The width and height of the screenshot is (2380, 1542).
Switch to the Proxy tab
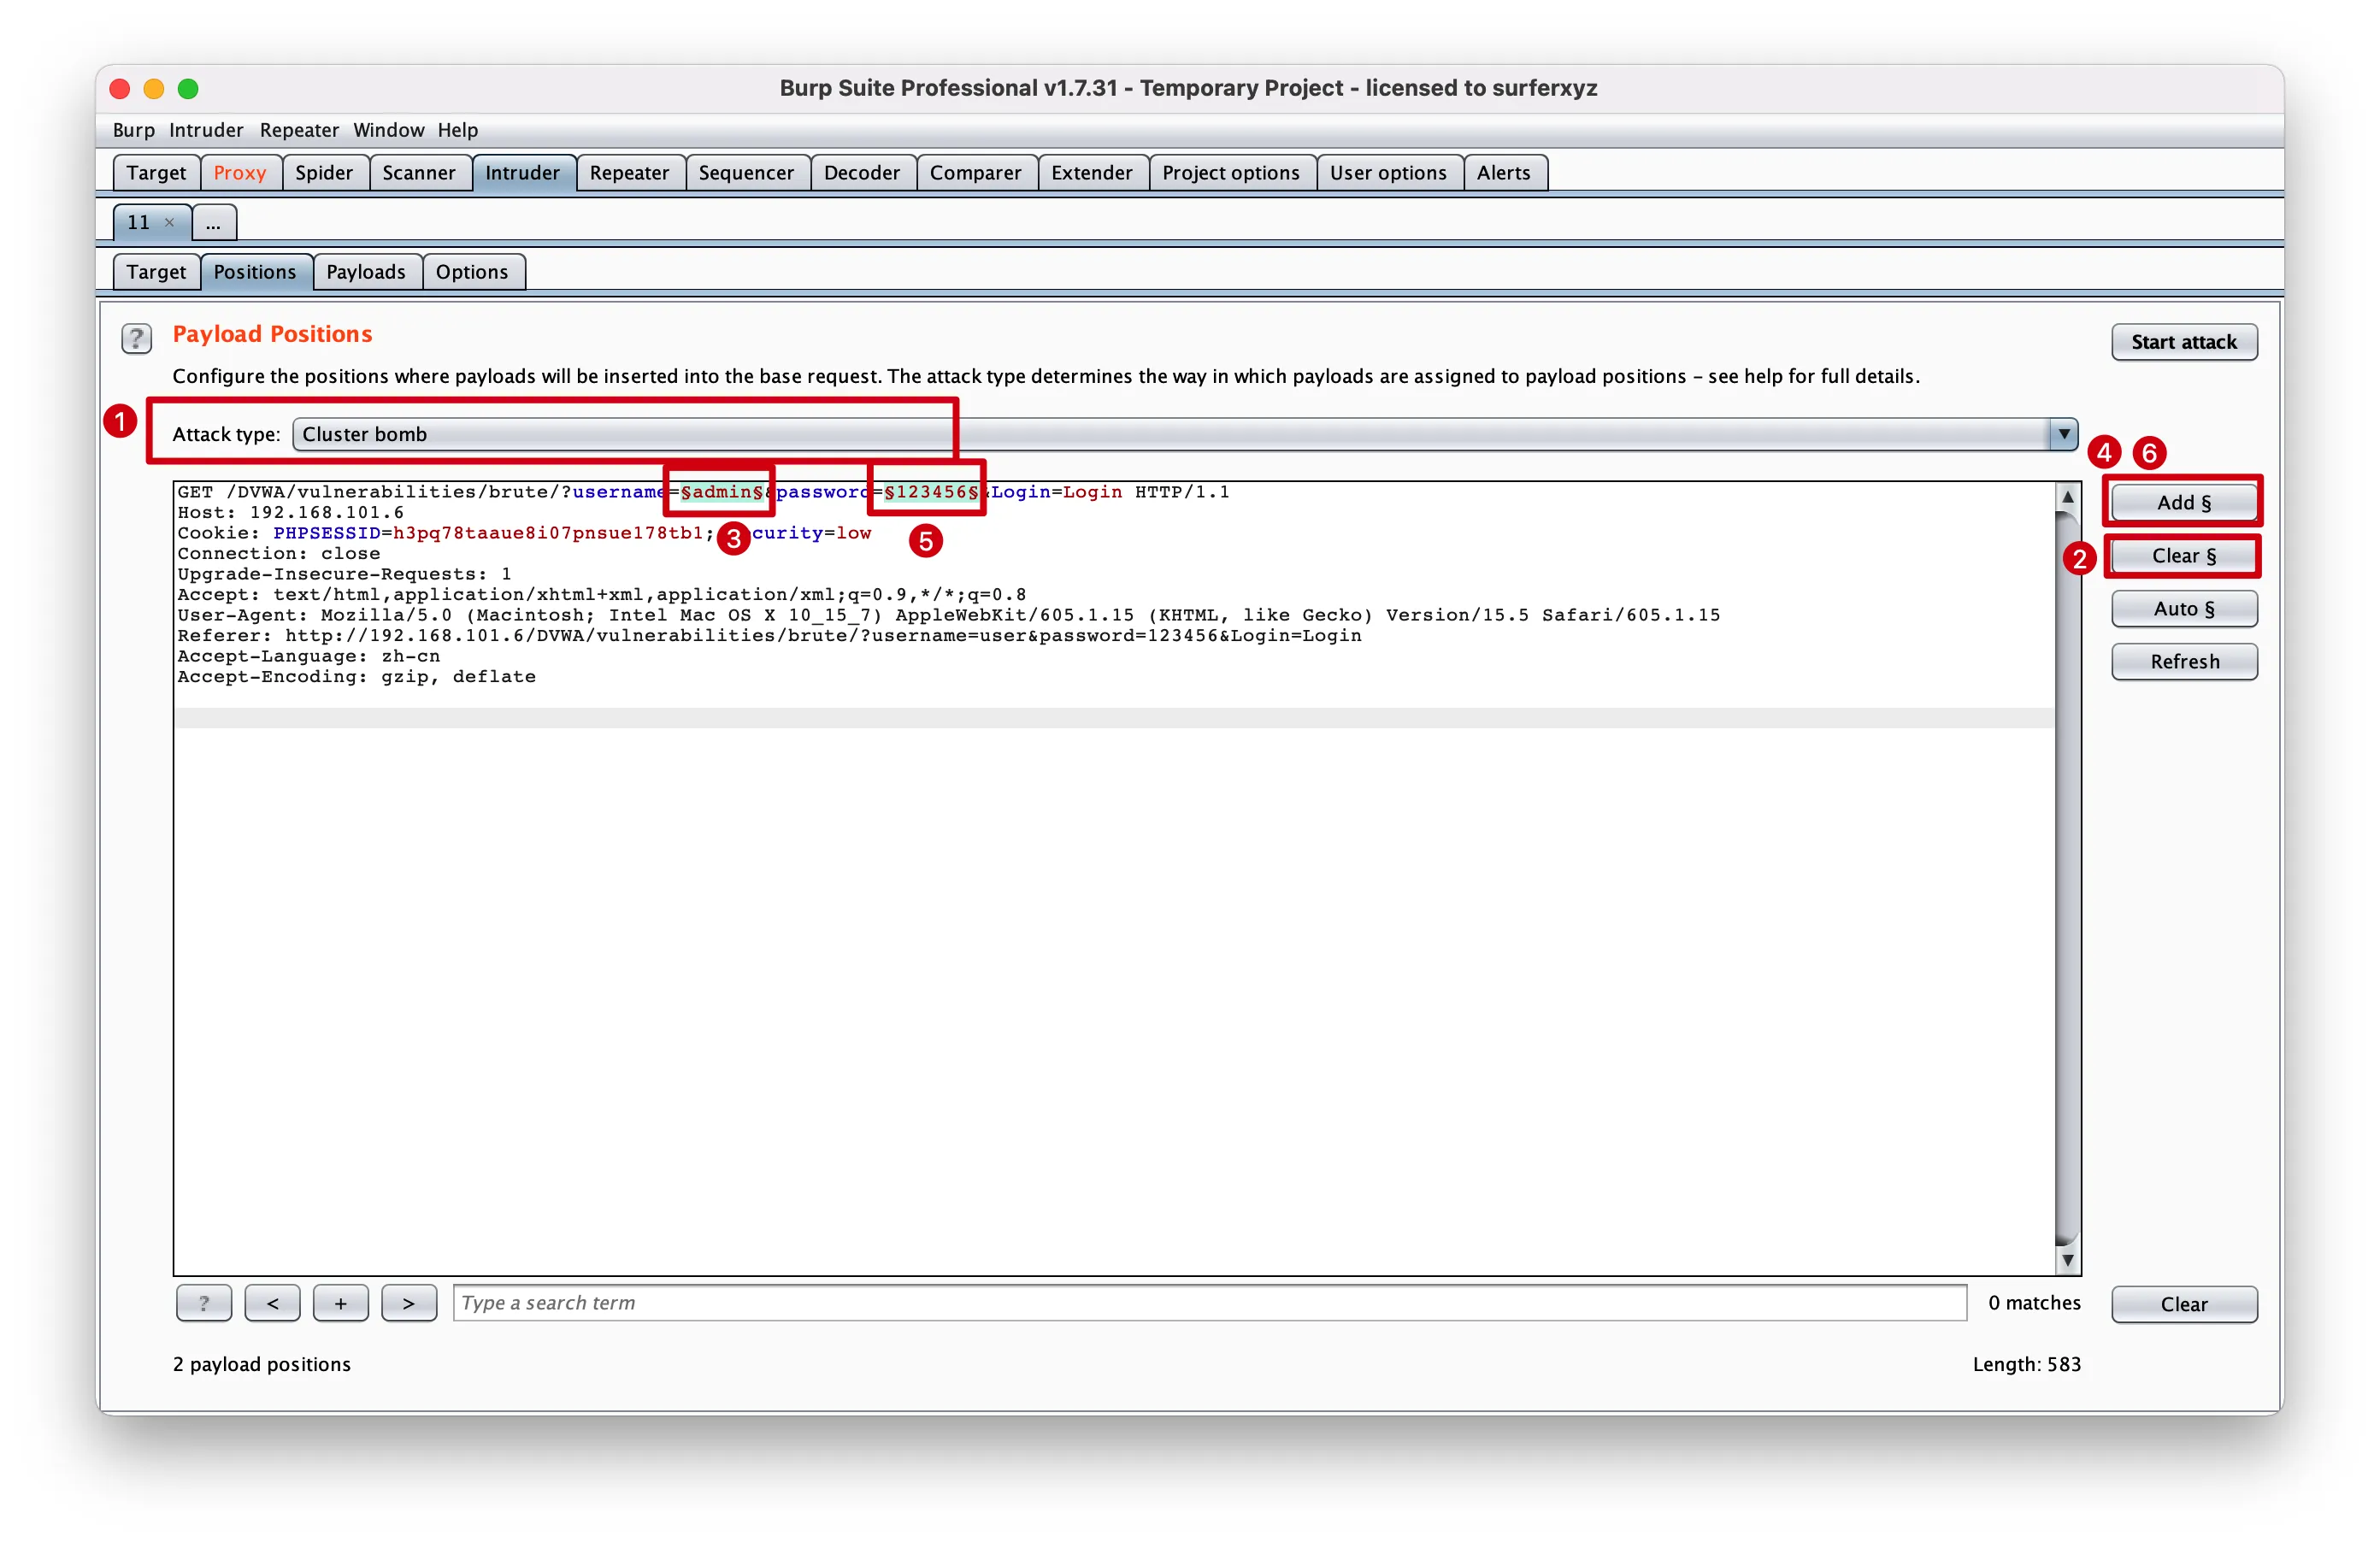[240, 173]
